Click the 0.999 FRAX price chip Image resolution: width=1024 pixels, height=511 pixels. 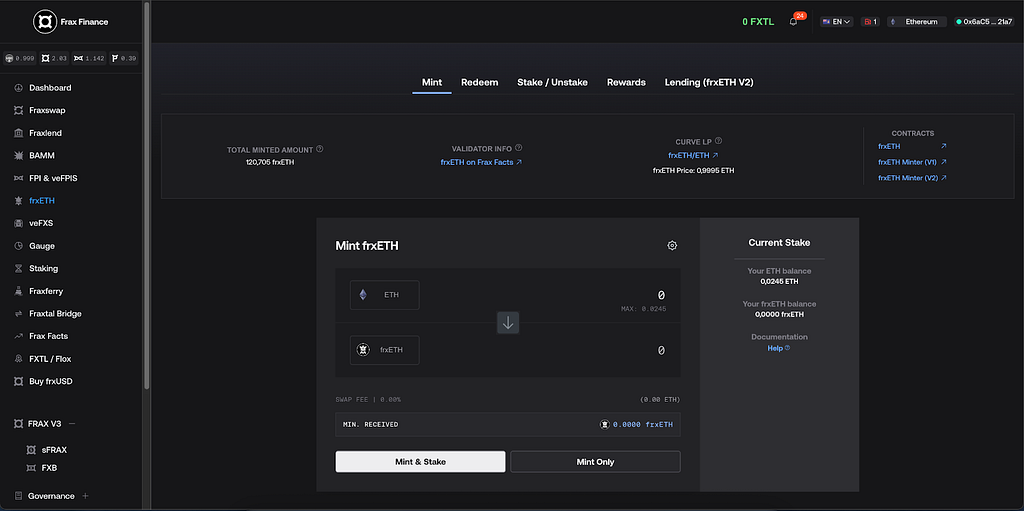(x=19, y=58)
